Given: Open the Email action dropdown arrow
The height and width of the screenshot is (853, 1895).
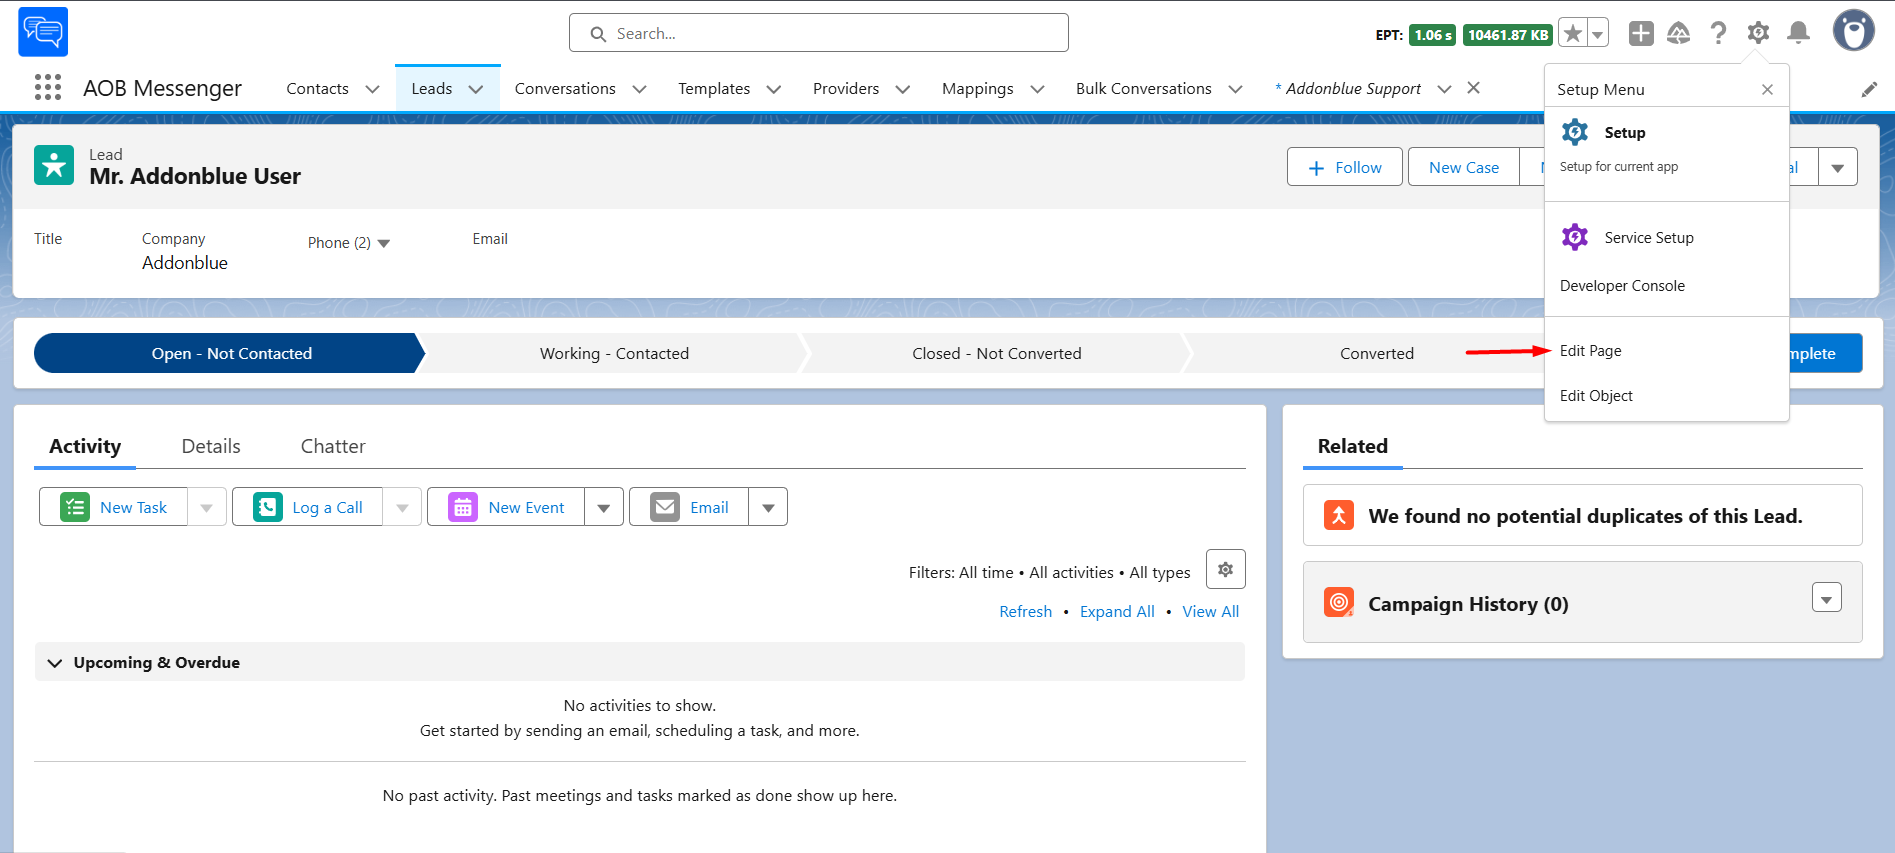Looking at the screenshot, I should pyautogui.click(x=768, y=507).
